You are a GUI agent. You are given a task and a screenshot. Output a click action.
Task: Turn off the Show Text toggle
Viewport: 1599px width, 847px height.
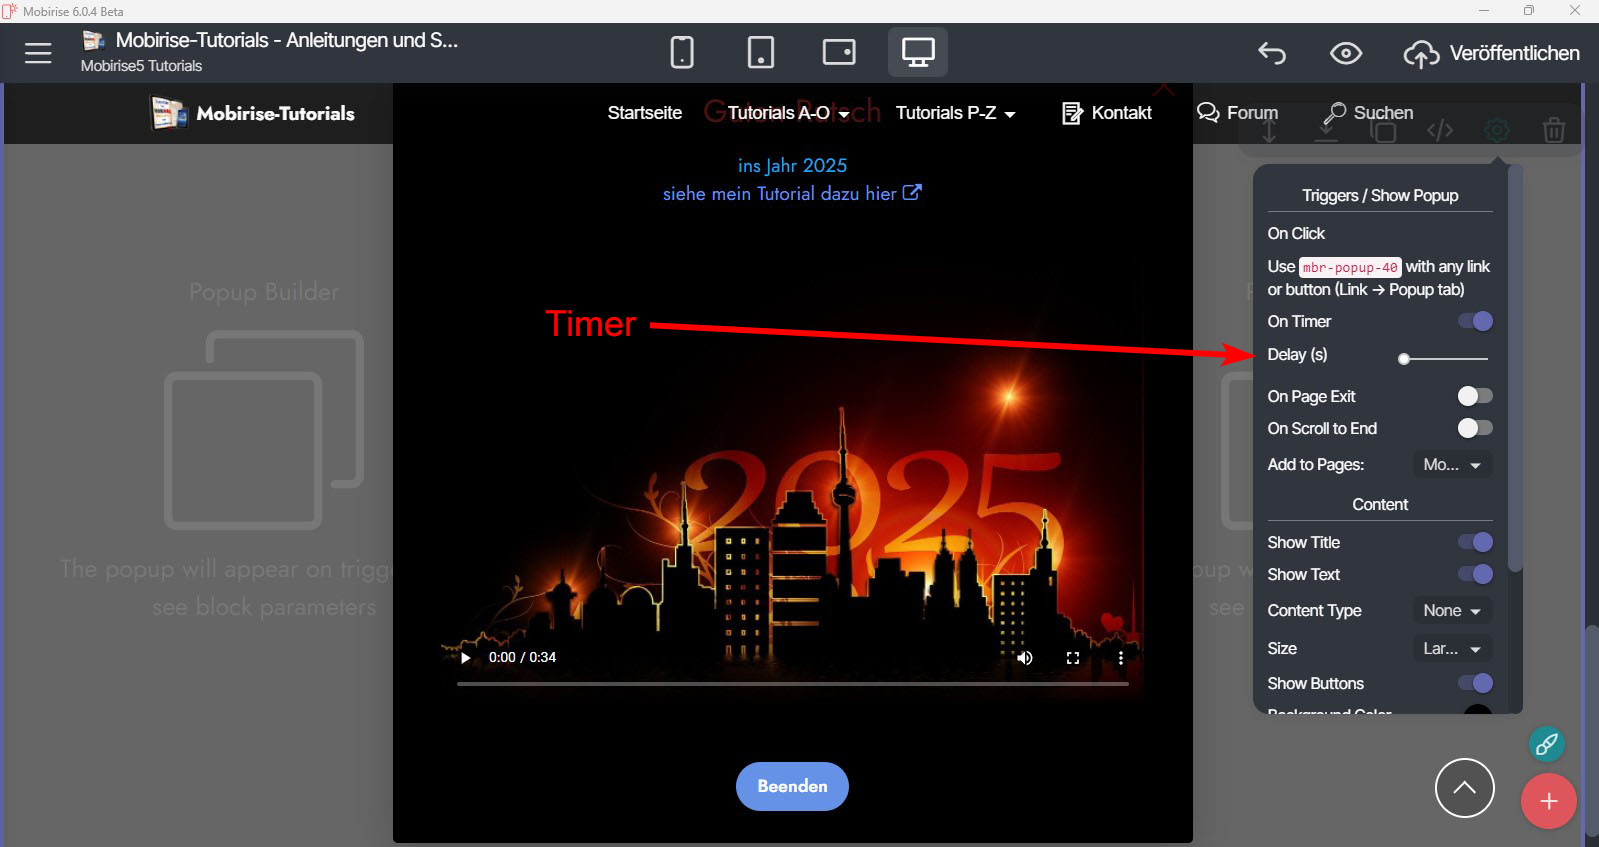coord(1475,574)
